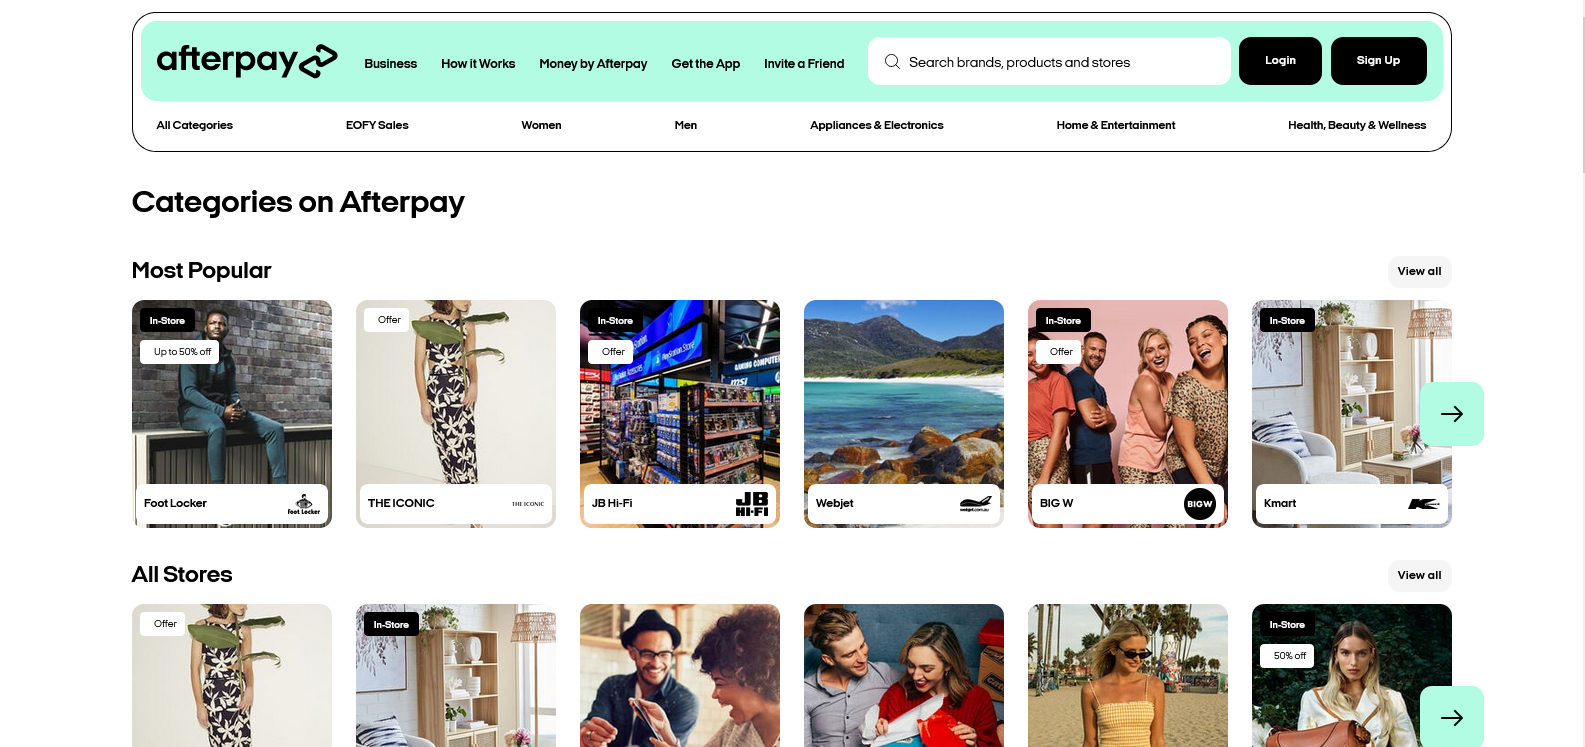Click the search magnifier icon
This screenshot has height=747, width=1585.
[x=892, y=62]
